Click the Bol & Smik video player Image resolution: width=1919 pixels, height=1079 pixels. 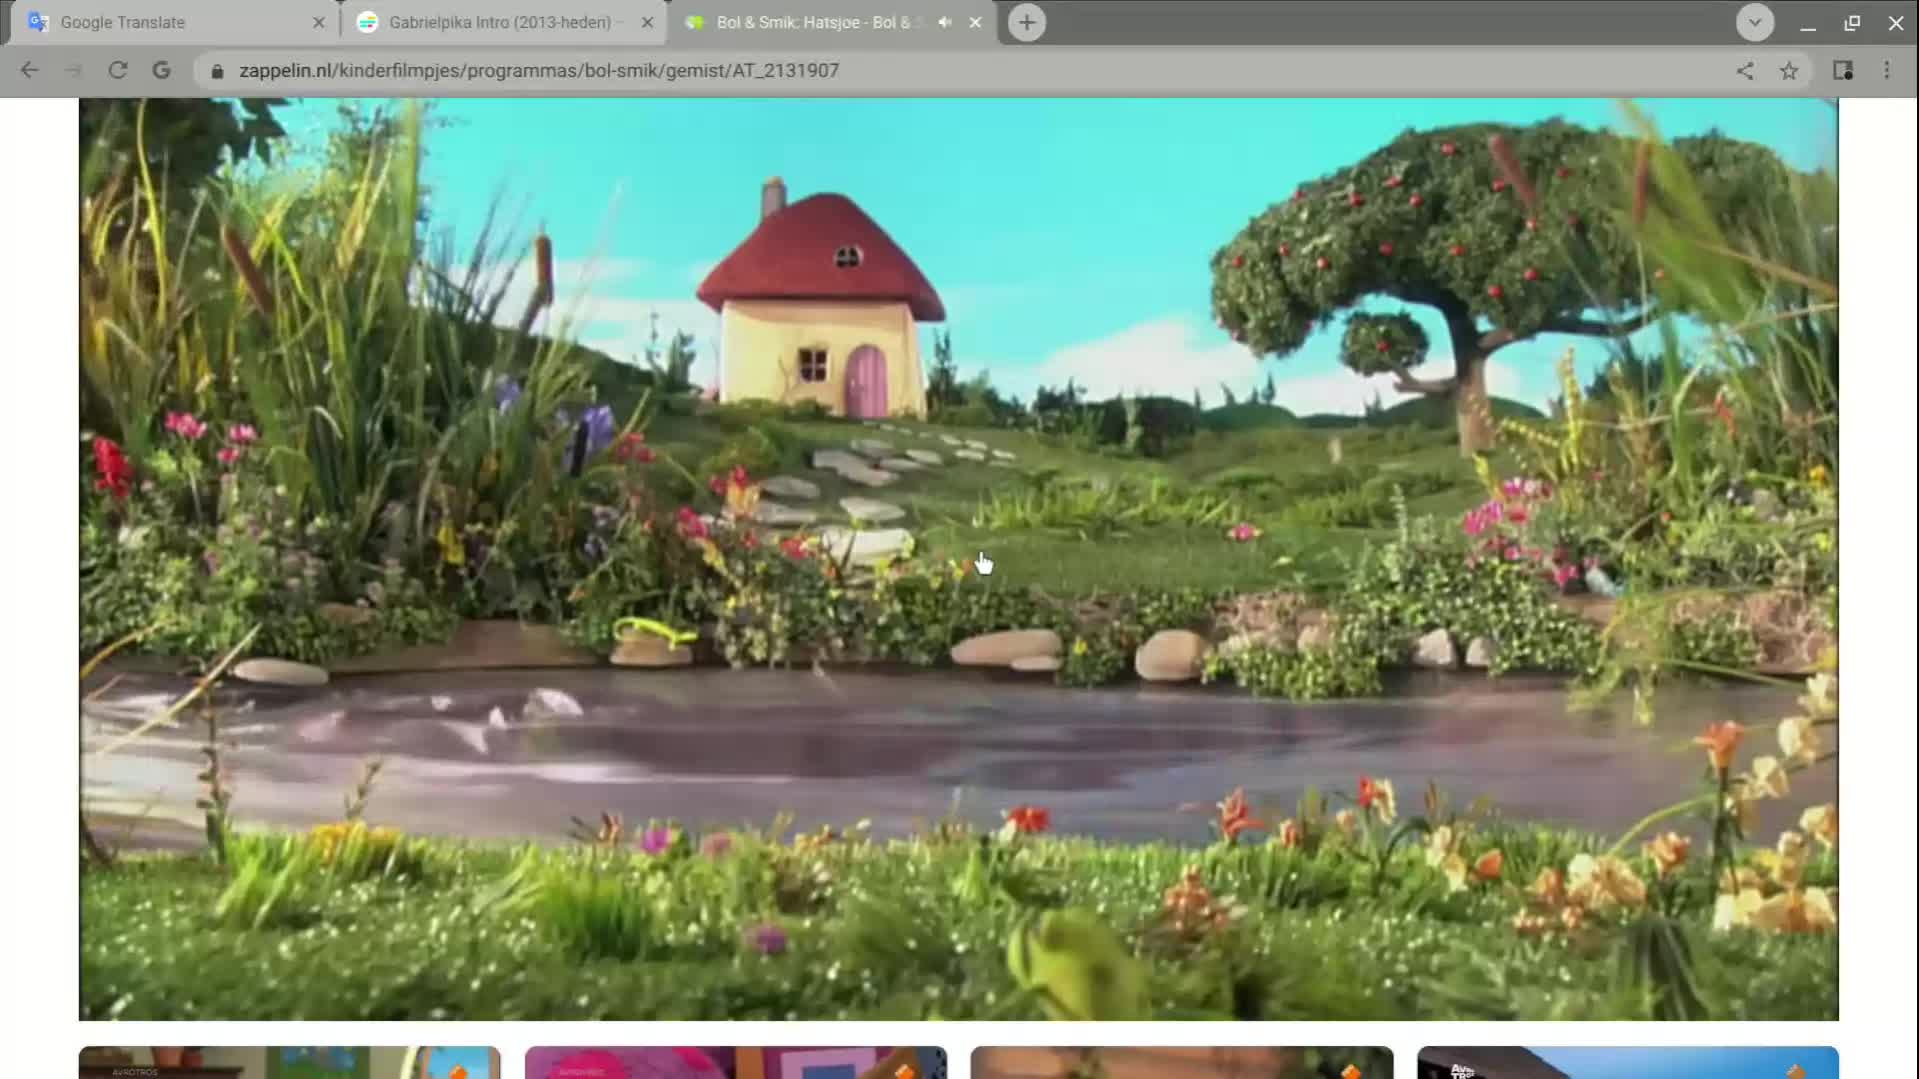(x=958, y=558)
